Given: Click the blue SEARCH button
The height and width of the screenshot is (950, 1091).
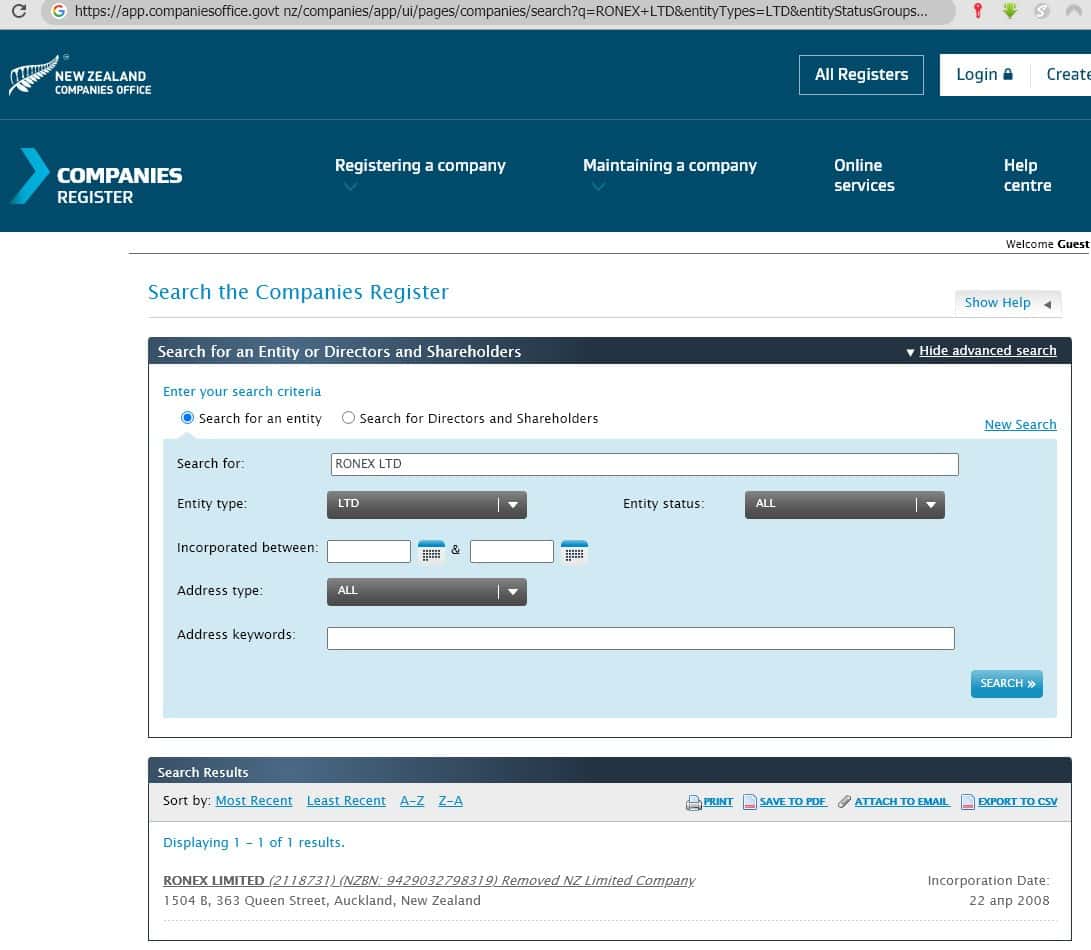Looking at the screenshot, I should coord(1006,683).
